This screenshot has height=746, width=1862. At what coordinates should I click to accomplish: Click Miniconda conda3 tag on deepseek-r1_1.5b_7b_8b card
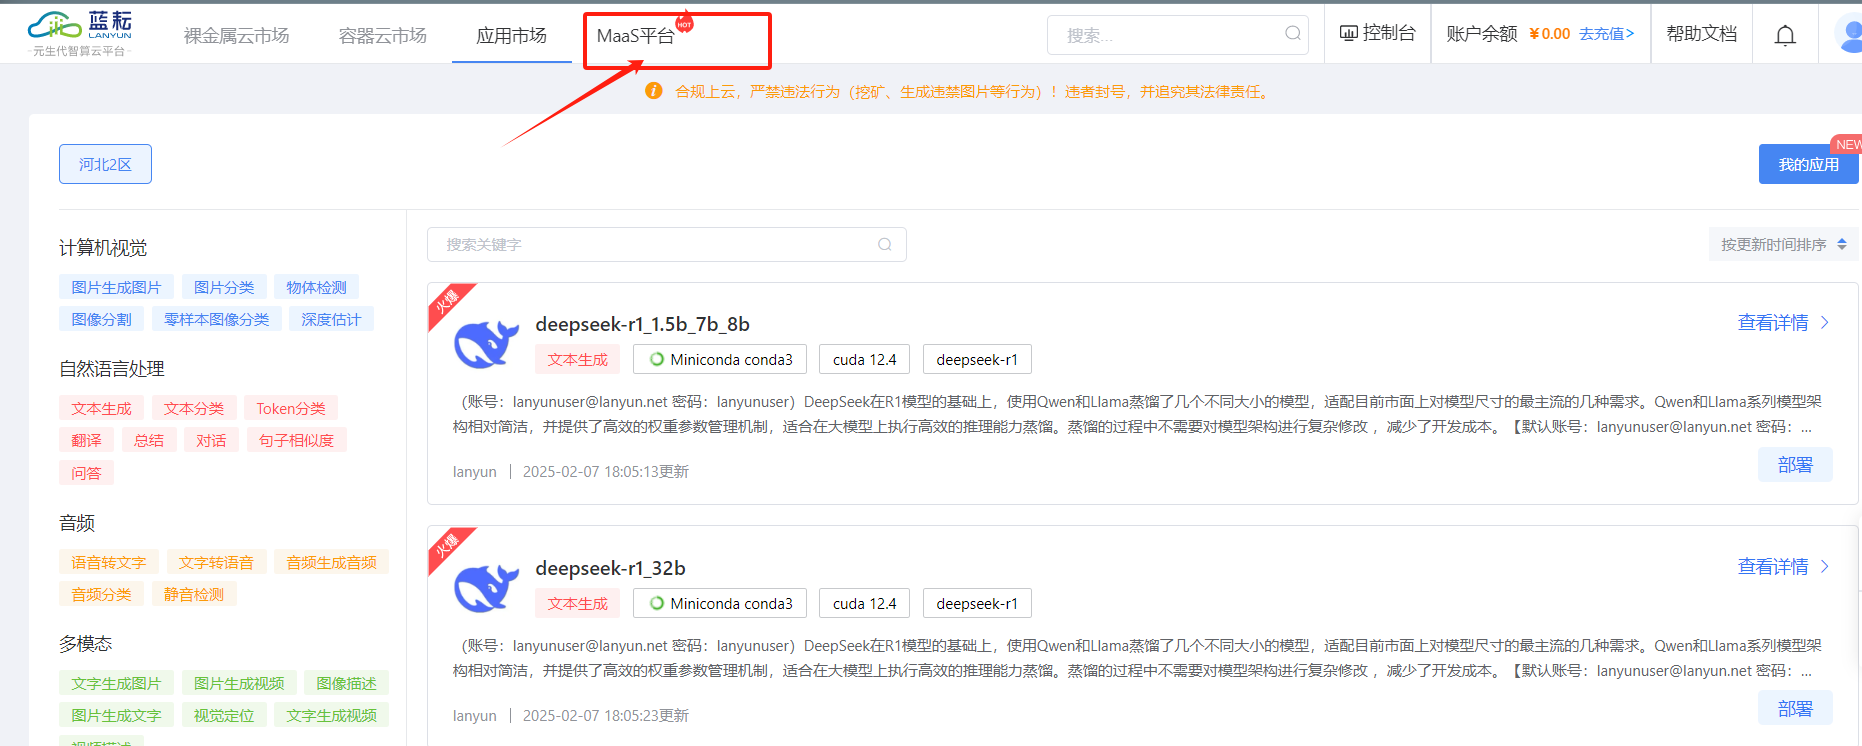[720, 359]
